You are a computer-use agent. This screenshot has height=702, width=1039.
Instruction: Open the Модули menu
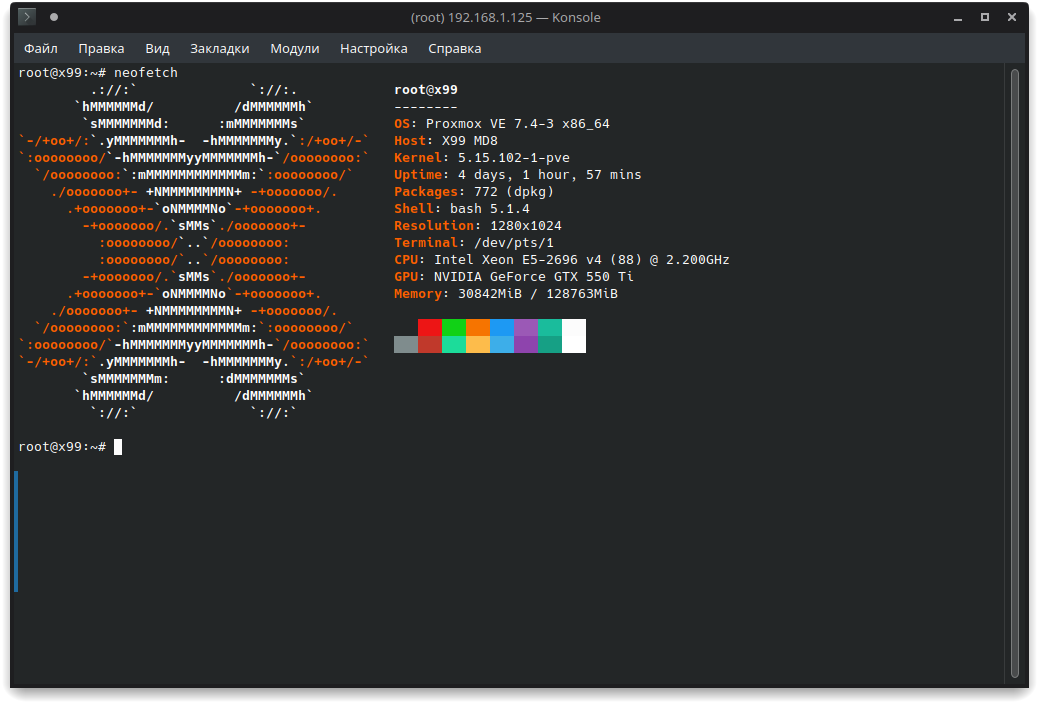(x=295, y=48)
